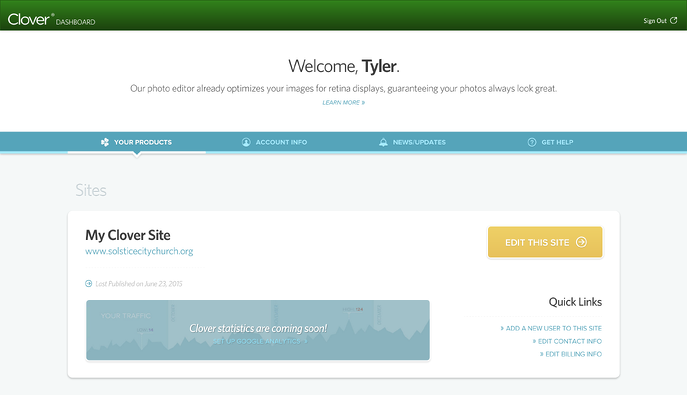Screen dimensions: 687x395
Task: Click the Edit This Site button
Action: pyautogui.click(x=545, y=242)
